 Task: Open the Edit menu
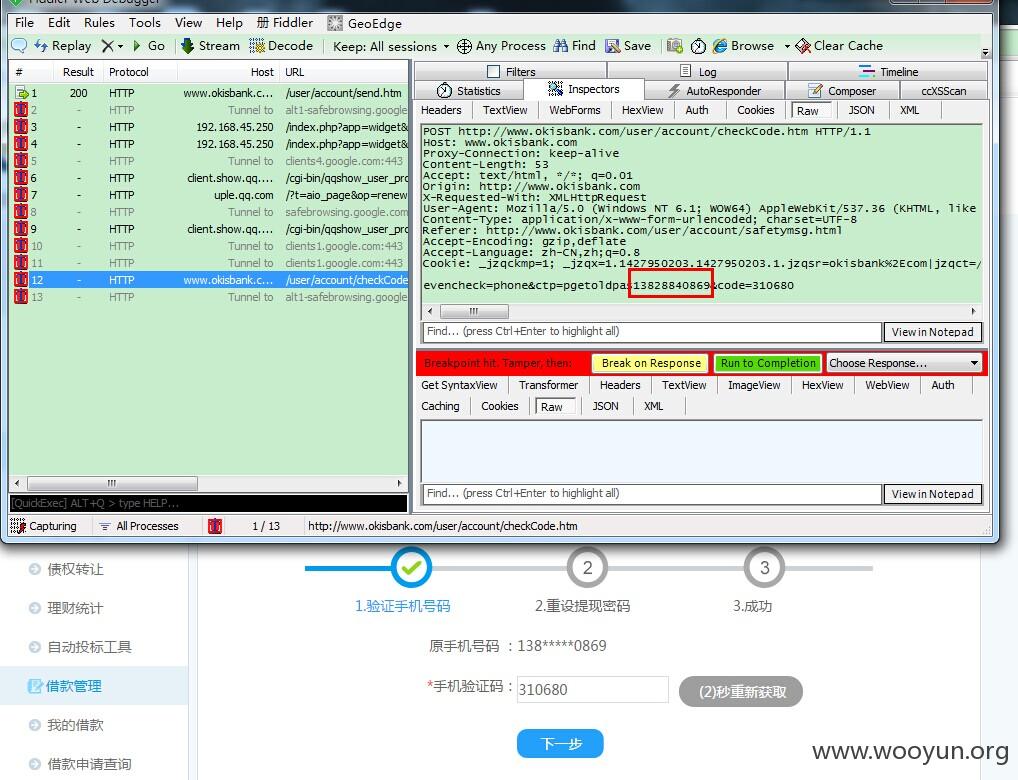[x=58, y=23]
